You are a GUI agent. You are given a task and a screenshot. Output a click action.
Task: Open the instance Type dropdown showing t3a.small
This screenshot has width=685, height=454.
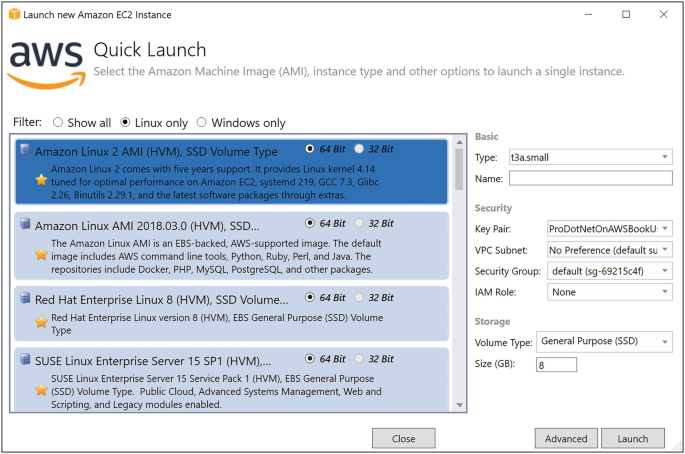pos(591,157)
